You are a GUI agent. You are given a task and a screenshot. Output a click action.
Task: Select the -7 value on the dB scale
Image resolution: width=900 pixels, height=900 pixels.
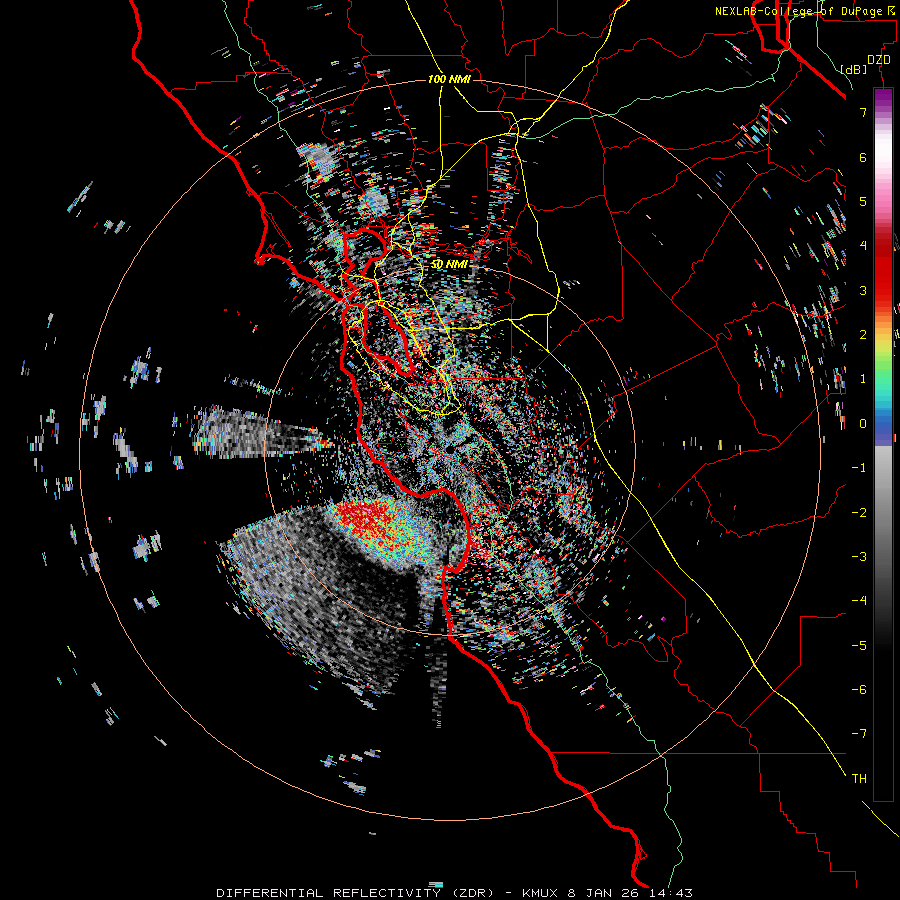[859, 734]
